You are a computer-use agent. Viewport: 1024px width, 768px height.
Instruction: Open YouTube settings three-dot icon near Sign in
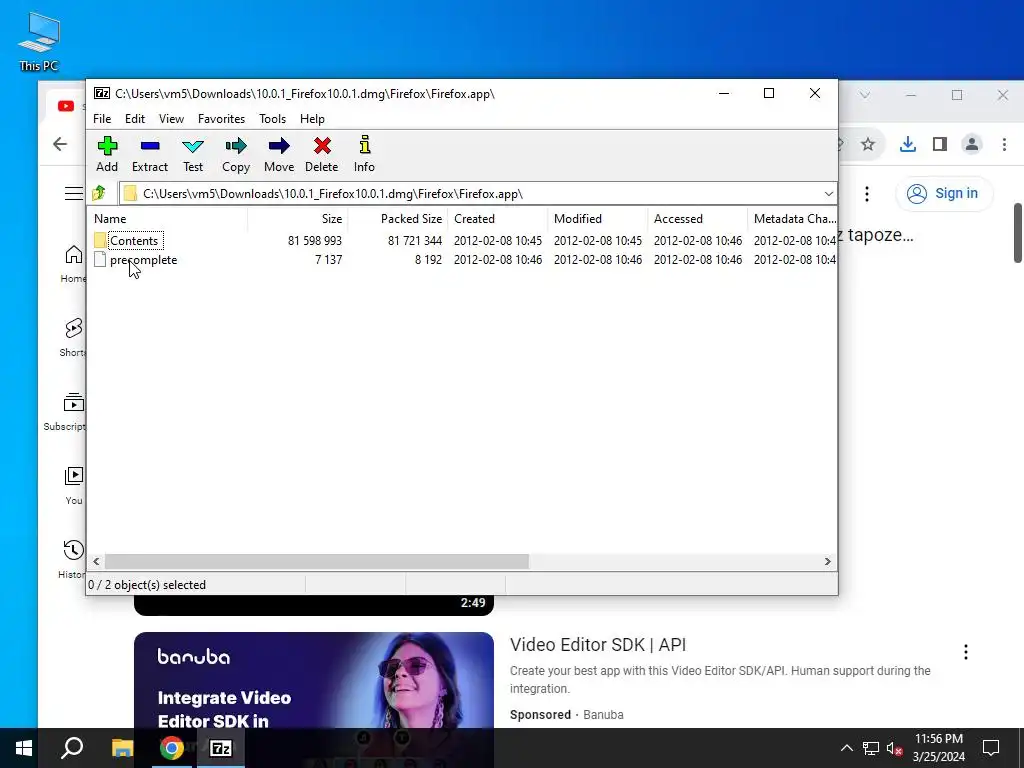pyautogui.click(x=867, y=193)
